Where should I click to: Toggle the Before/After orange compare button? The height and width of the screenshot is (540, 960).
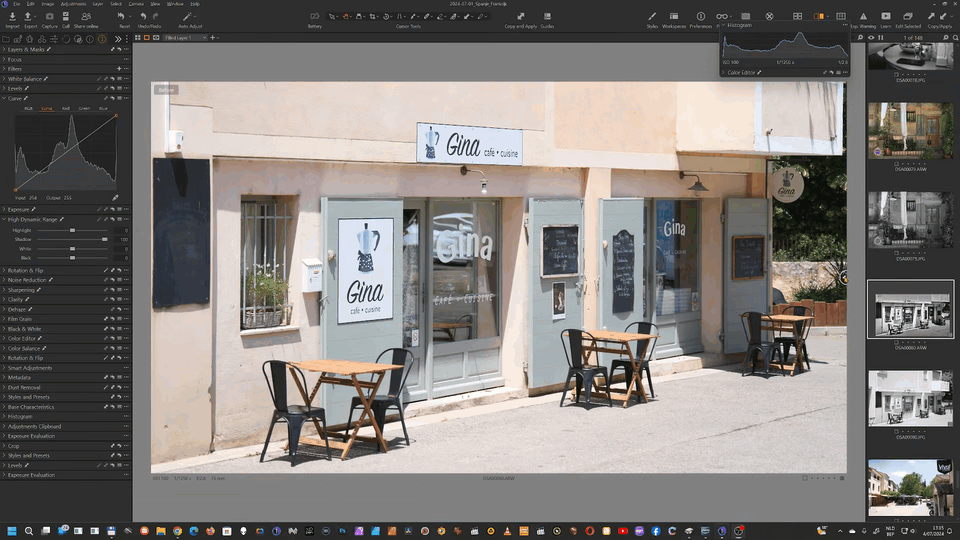[819, 17]
